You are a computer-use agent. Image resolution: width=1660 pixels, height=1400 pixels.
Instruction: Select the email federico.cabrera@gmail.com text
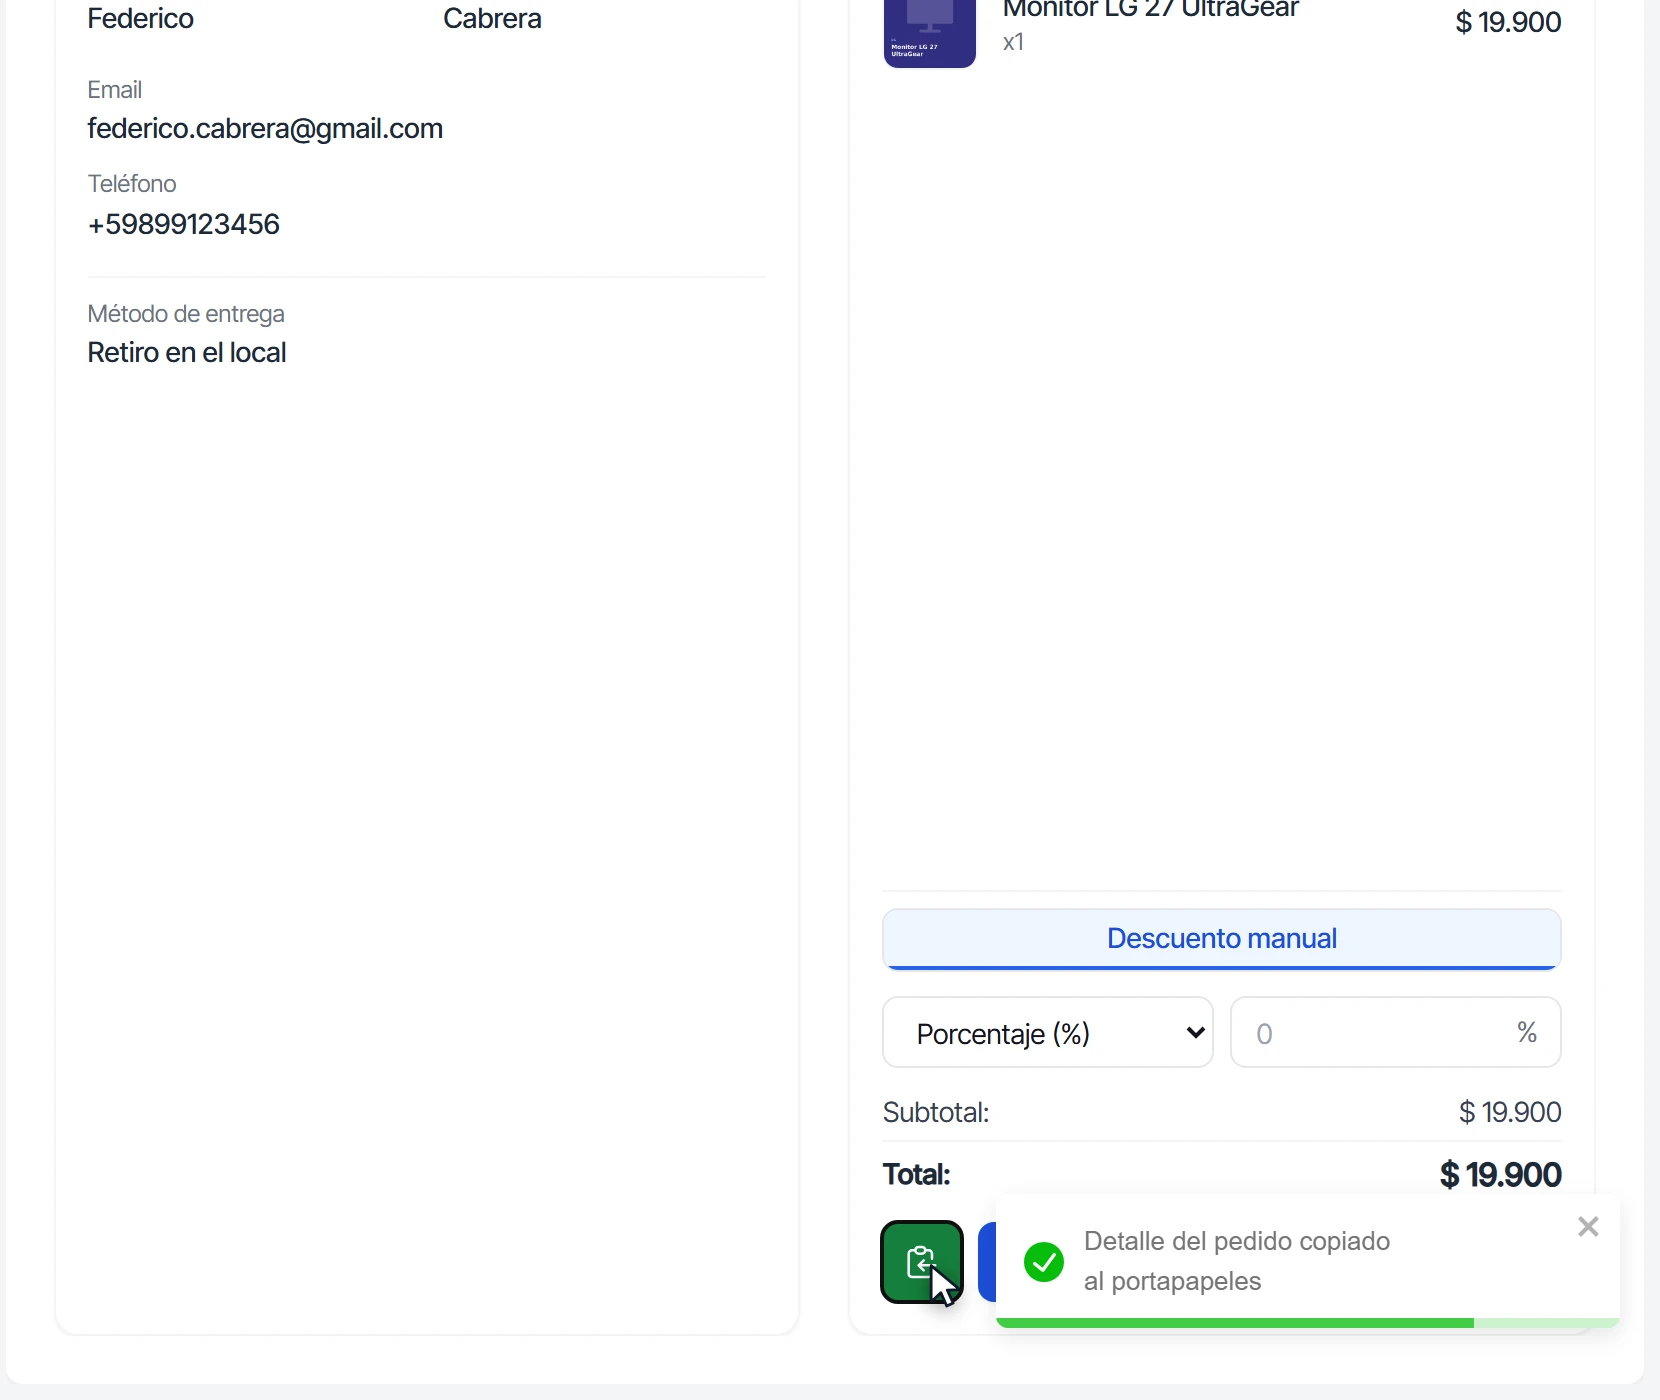coord(265,129)
